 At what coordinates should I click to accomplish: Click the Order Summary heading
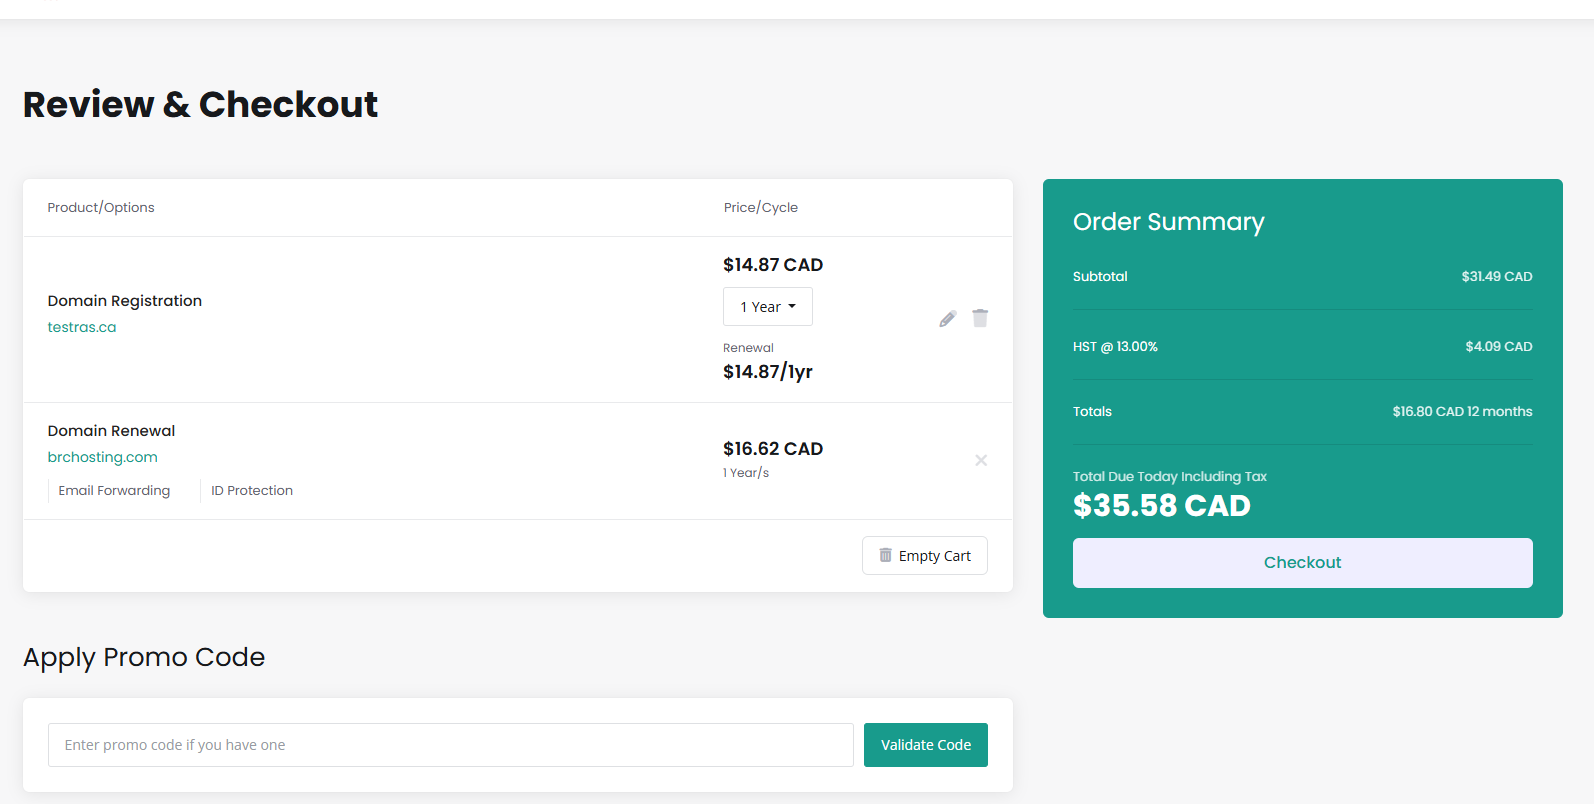coord(1168,222)
